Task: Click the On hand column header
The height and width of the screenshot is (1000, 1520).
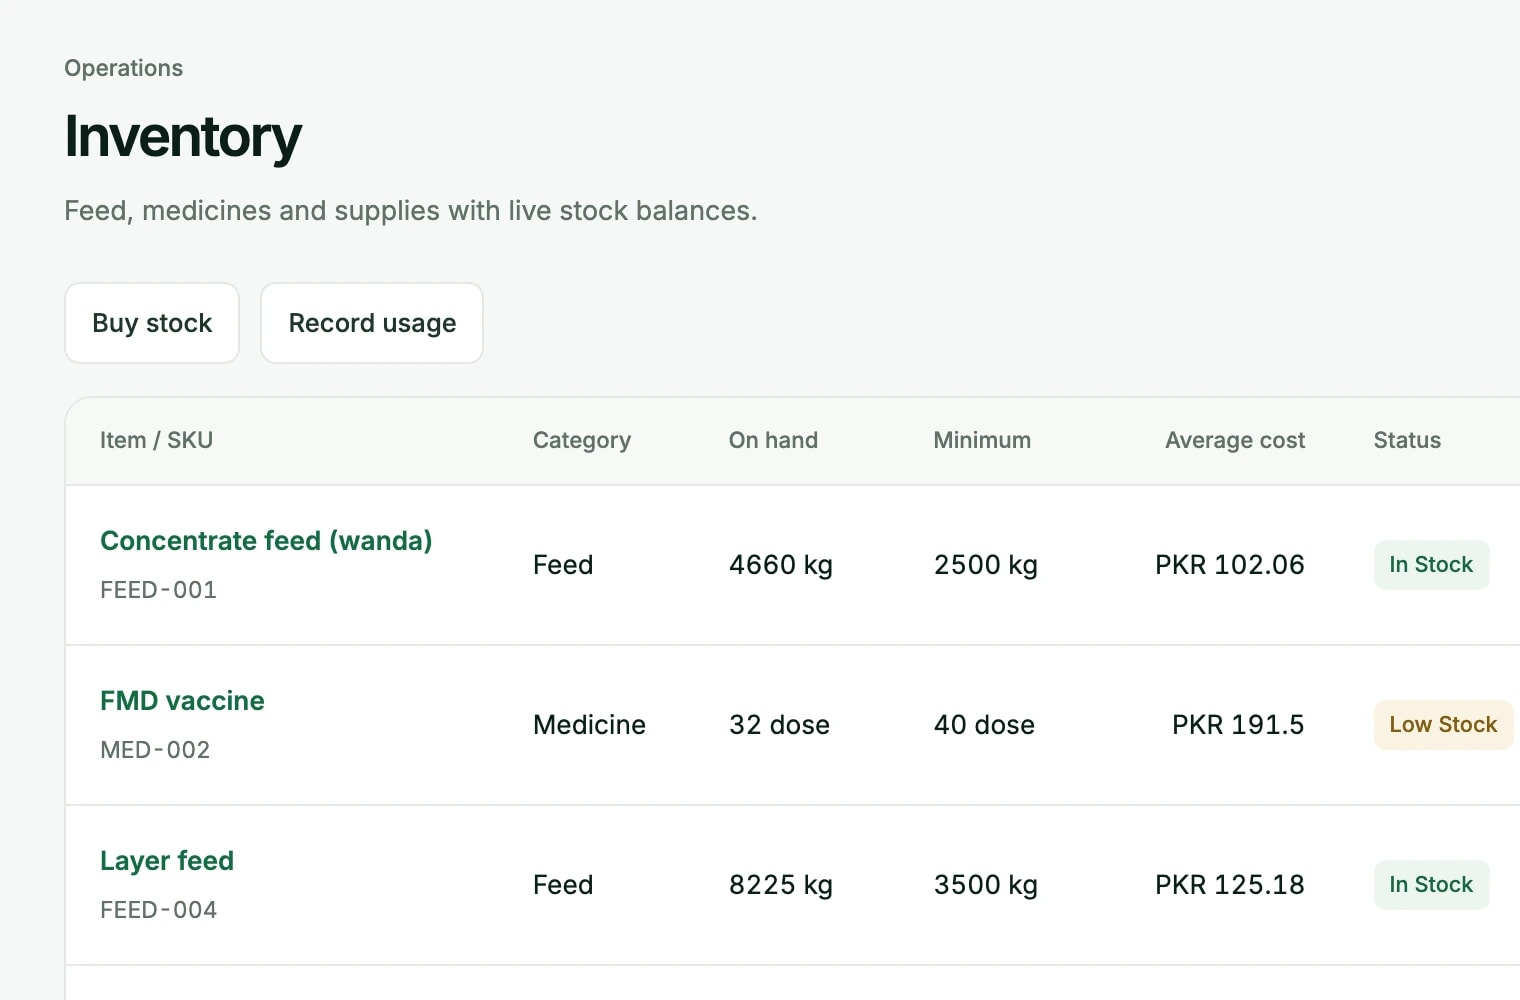Action: (x=773, y=440)
